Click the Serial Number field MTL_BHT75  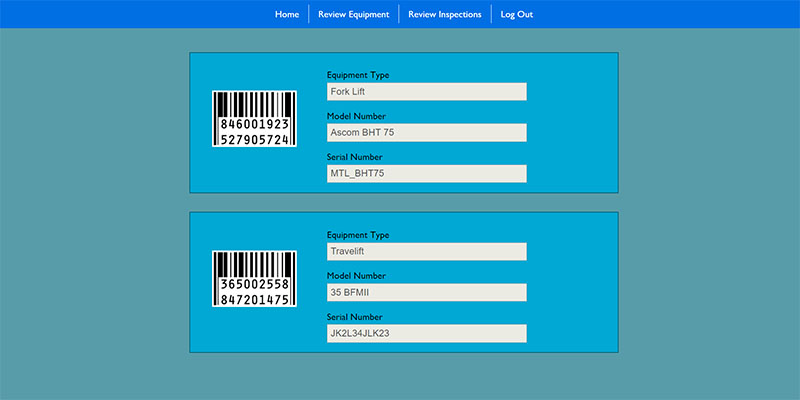tap(426, 174)
